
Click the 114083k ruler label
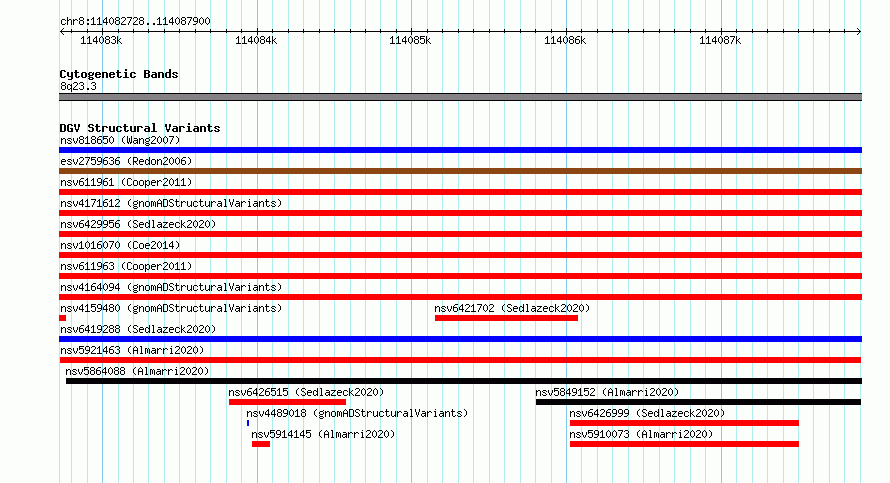101,40
